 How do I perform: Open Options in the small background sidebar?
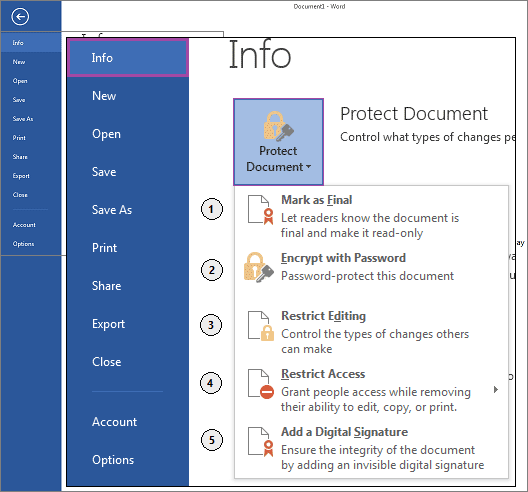pos(23,244)
